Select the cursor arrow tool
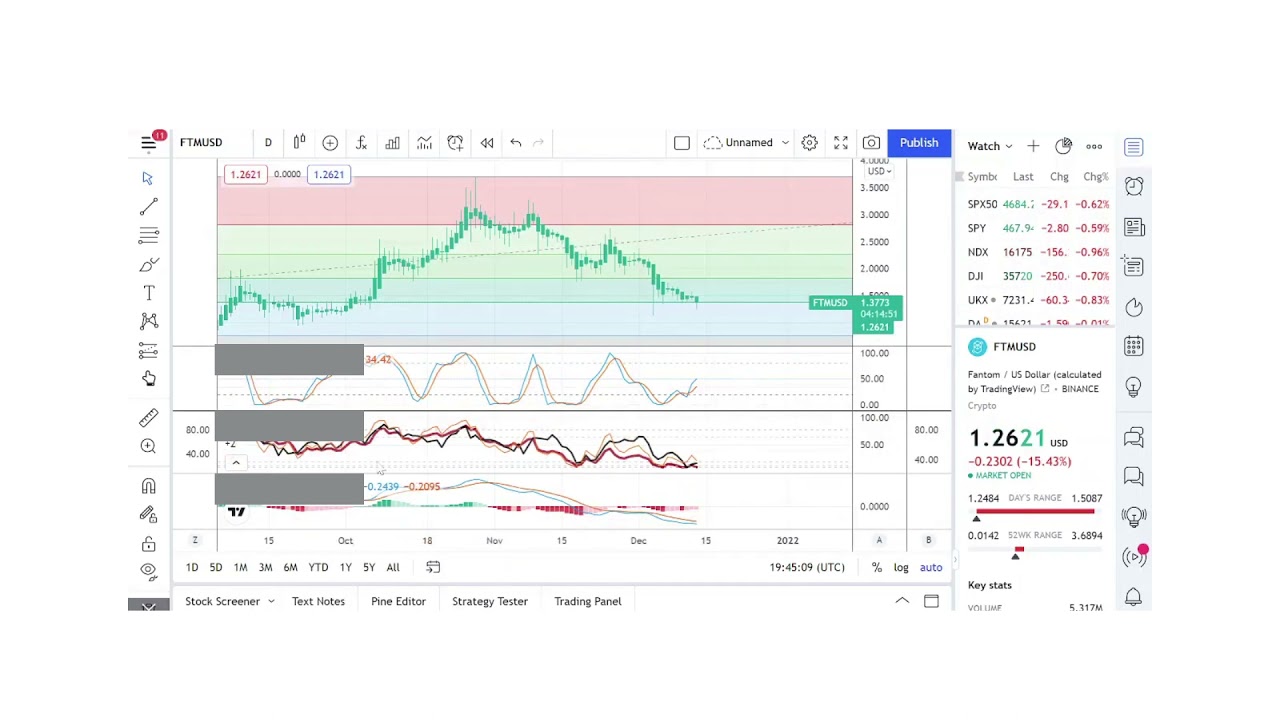Viewport: 1280px width, 720px height. [148, 178]
